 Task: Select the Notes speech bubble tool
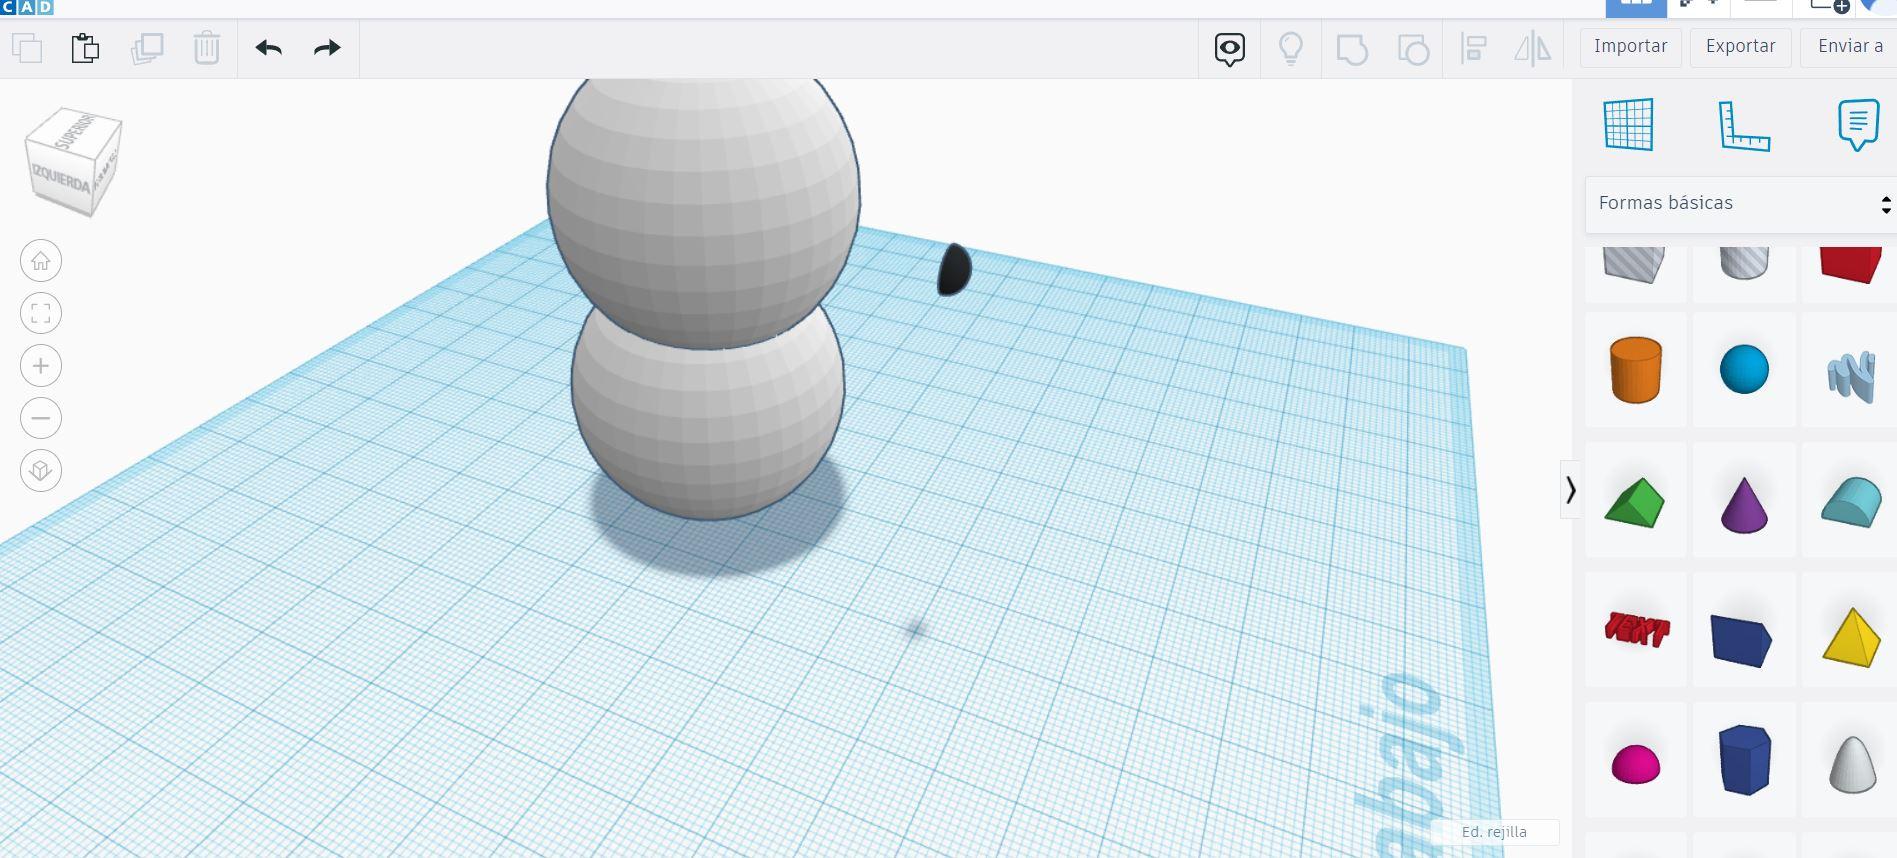1858,125
